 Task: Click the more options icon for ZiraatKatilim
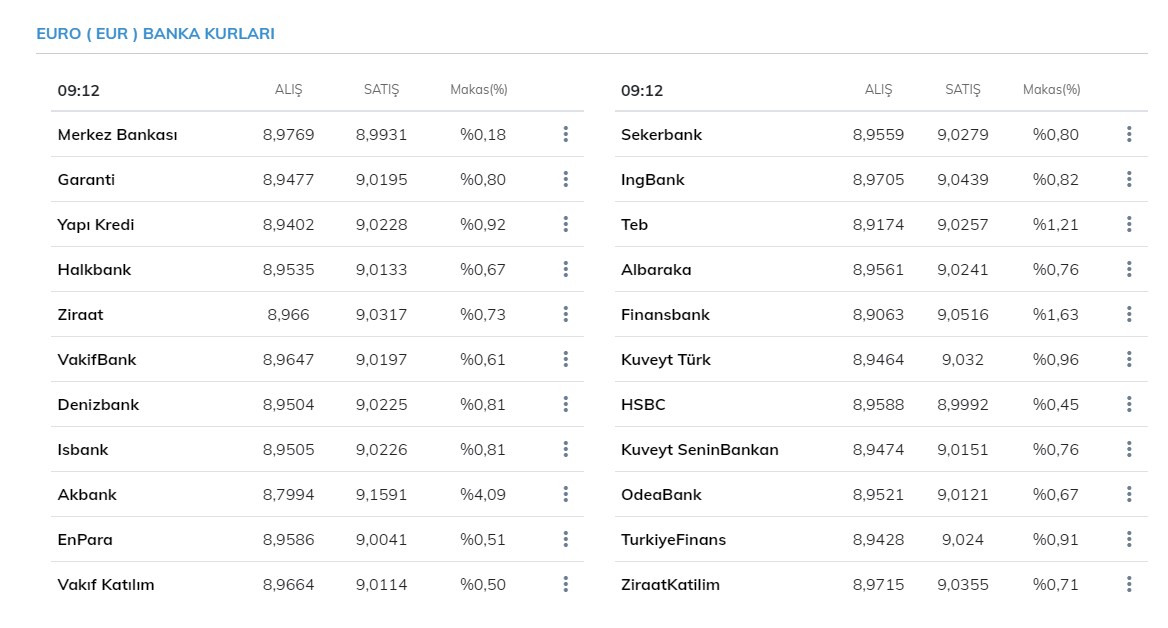[1129, 584]
